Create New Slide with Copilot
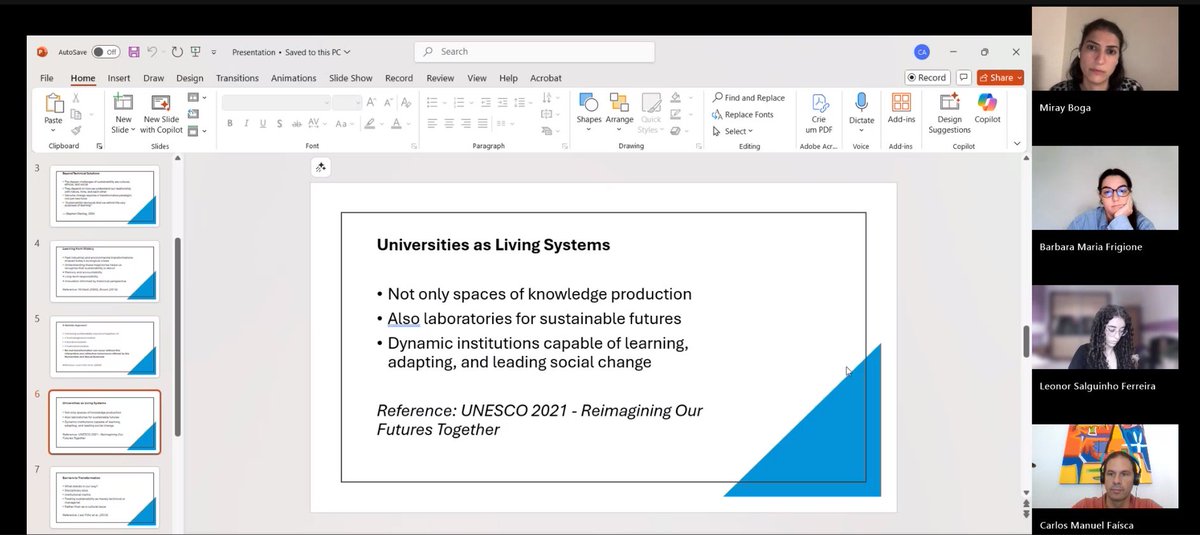The height and width of the screenshot is (535, 1200). (x=161, y=114)
